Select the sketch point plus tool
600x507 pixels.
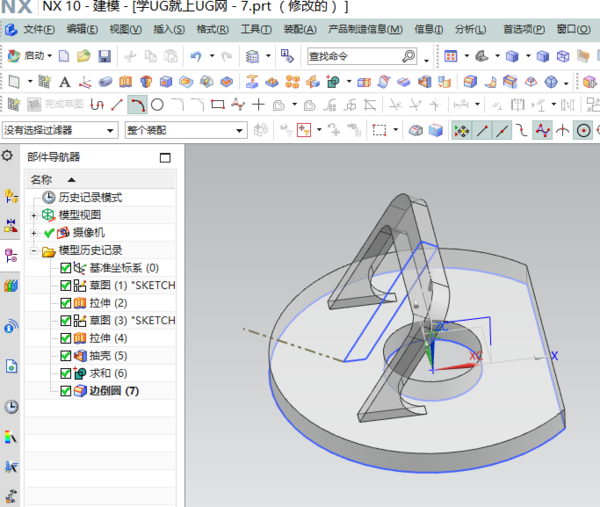[x=259, y=104]
